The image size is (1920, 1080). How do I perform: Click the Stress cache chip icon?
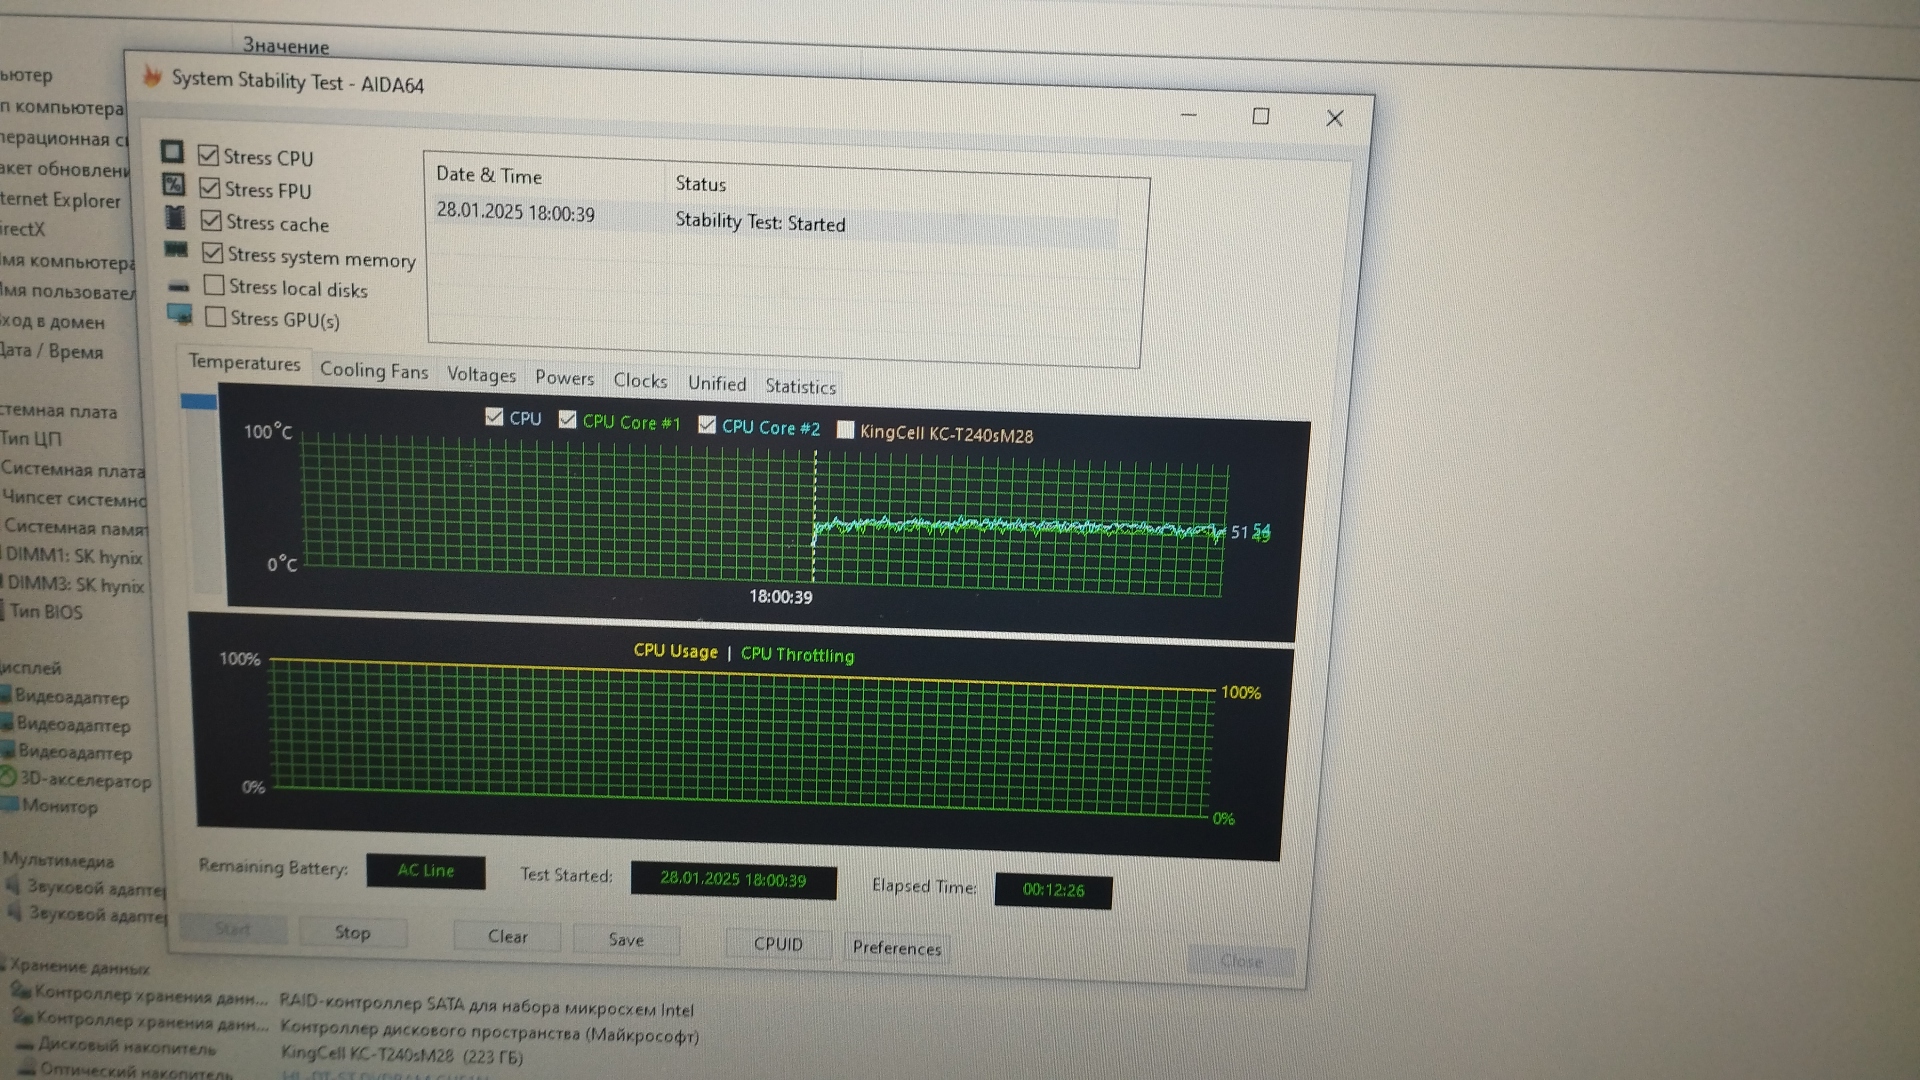click(x=175, y=217)
